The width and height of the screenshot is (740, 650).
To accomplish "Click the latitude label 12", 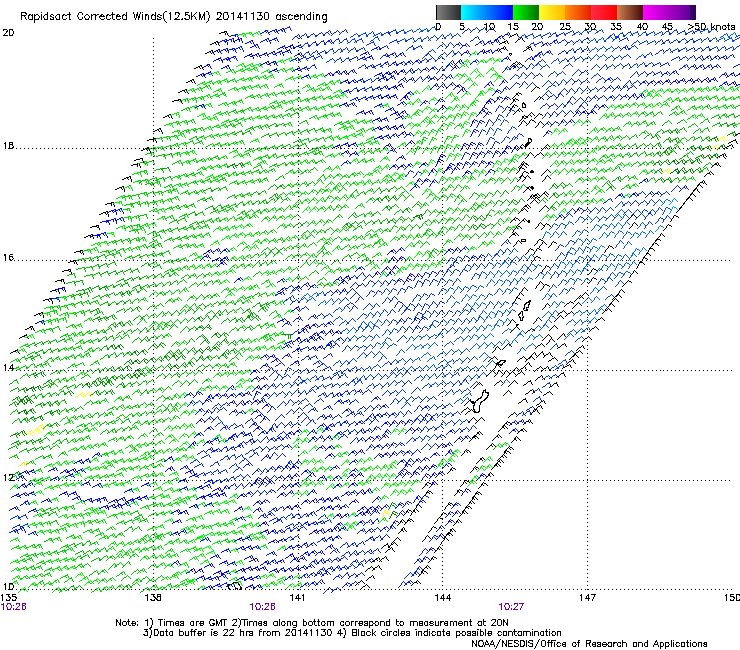I will coord(8,478).
